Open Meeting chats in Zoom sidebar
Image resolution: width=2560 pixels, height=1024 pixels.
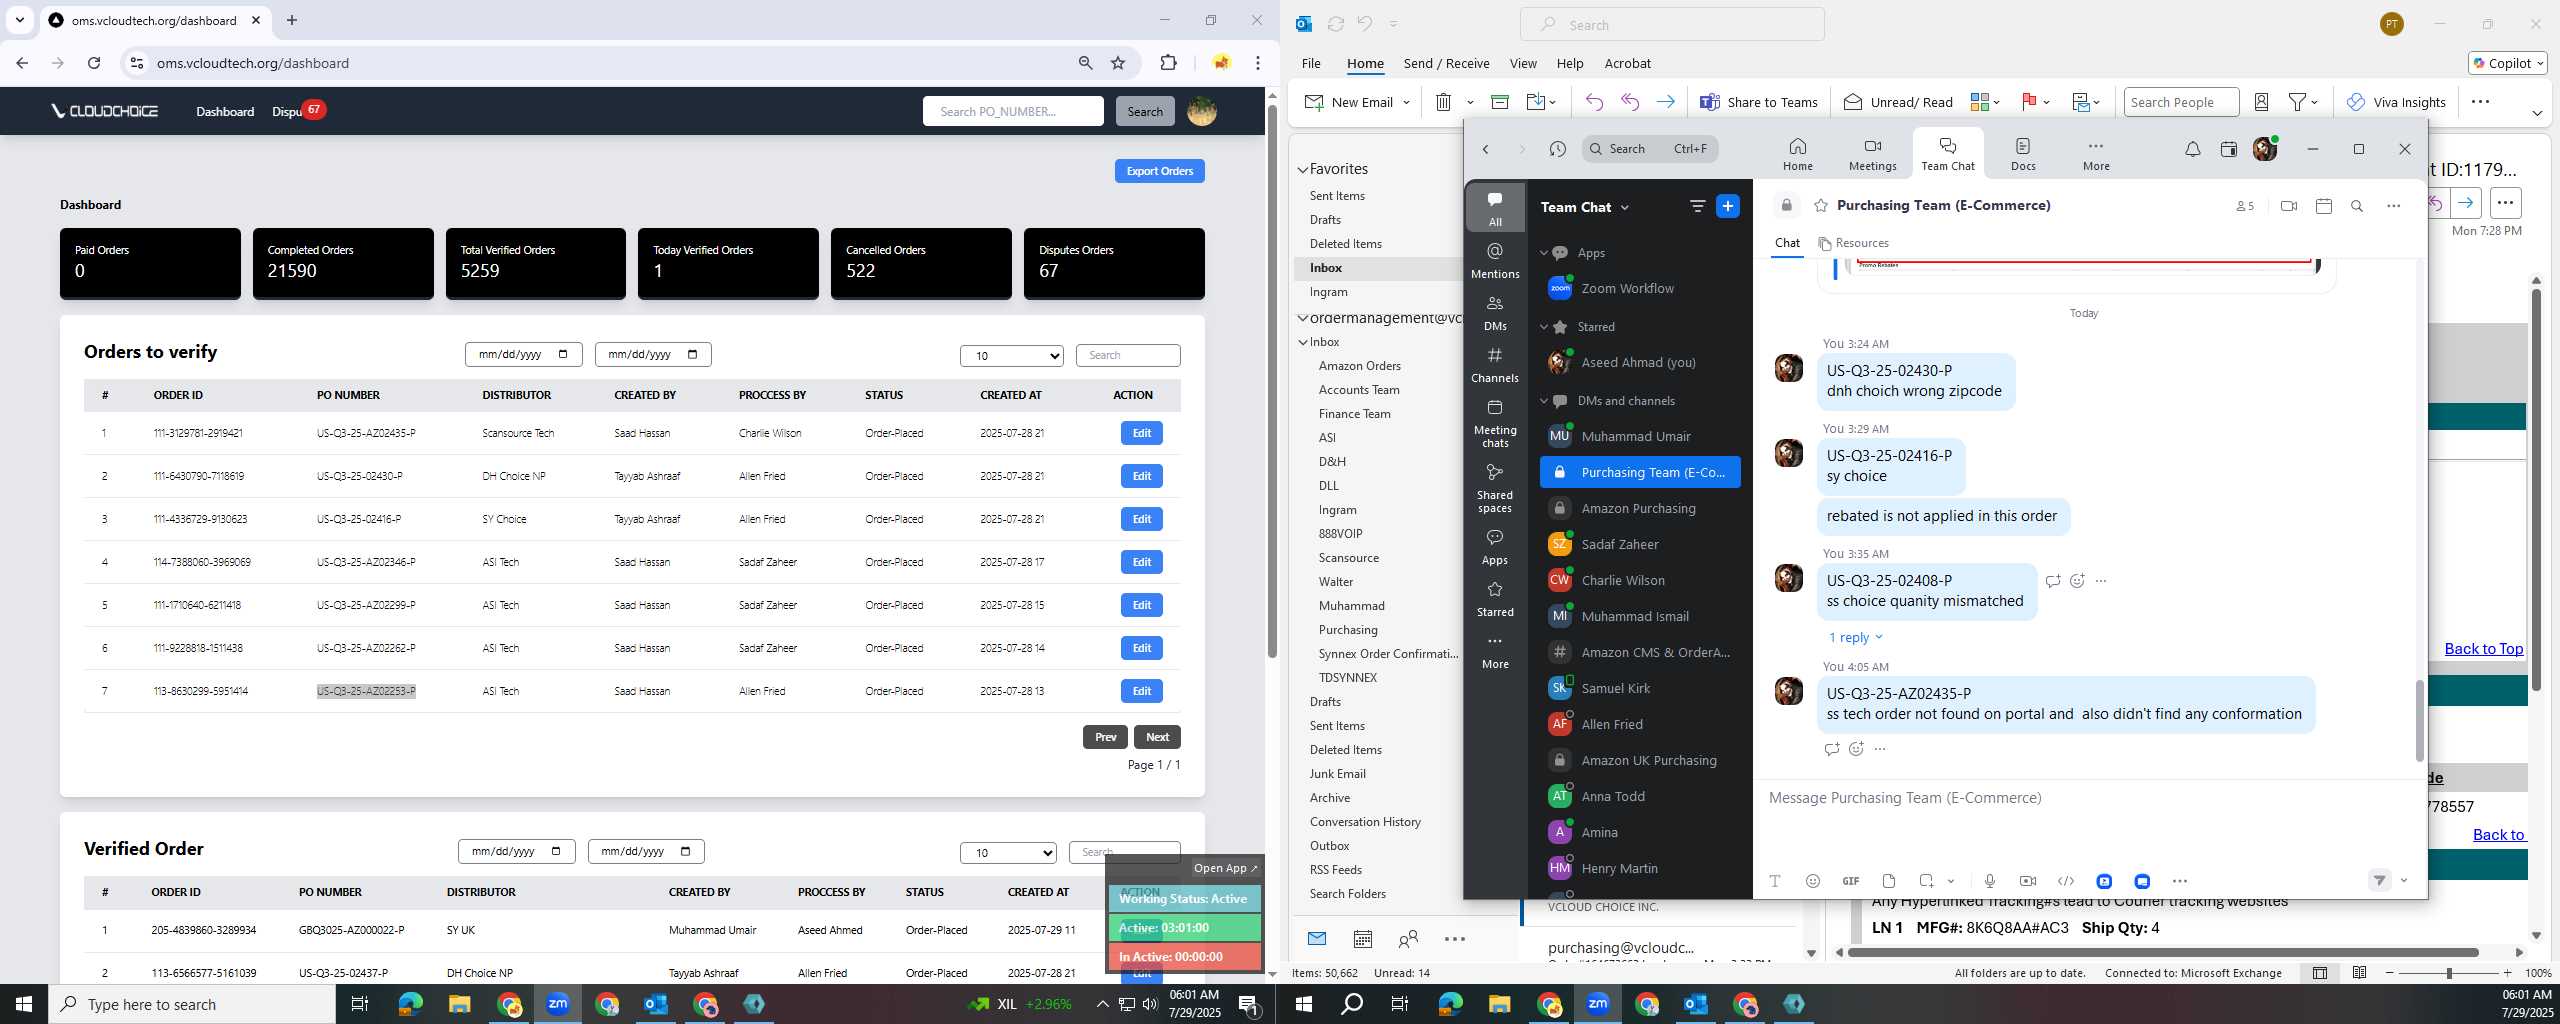(x=1495, y=423)
